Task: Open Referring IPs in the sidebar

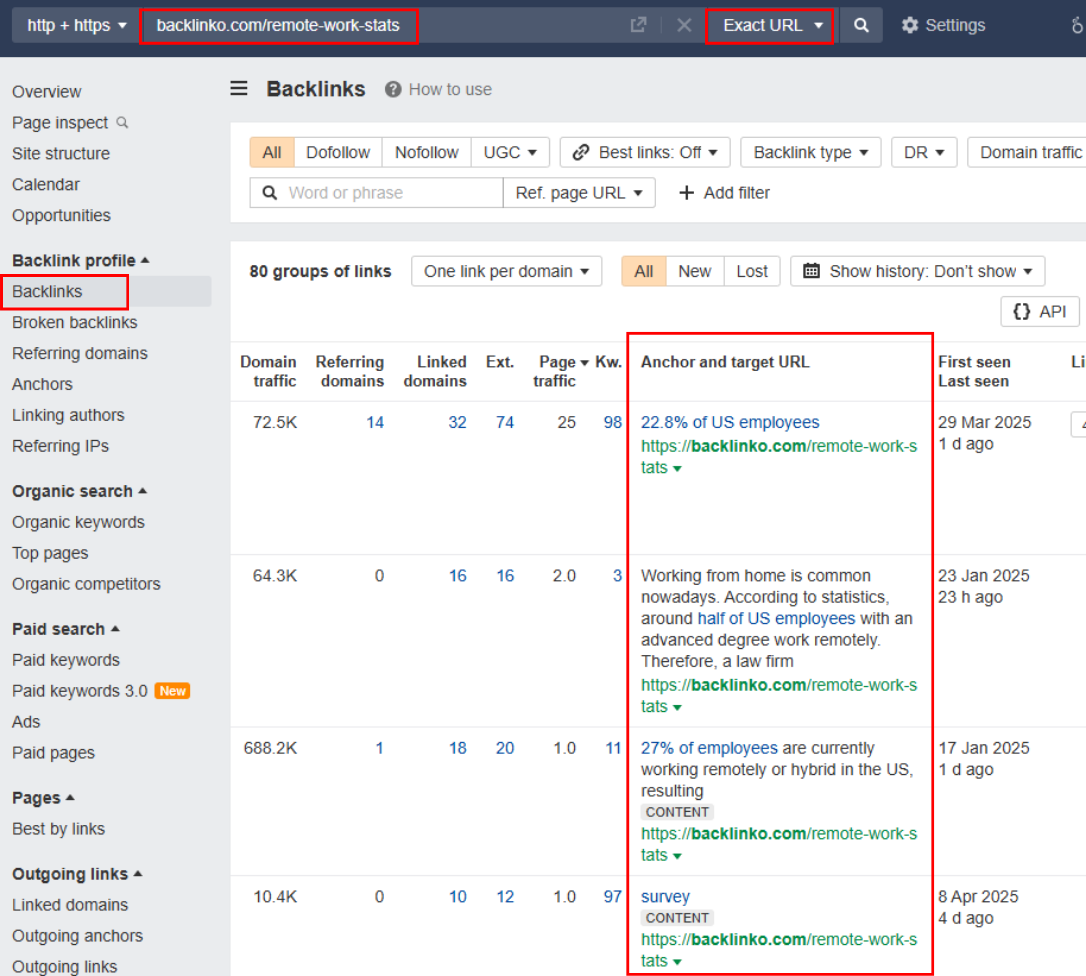Action: click(60, 446)
